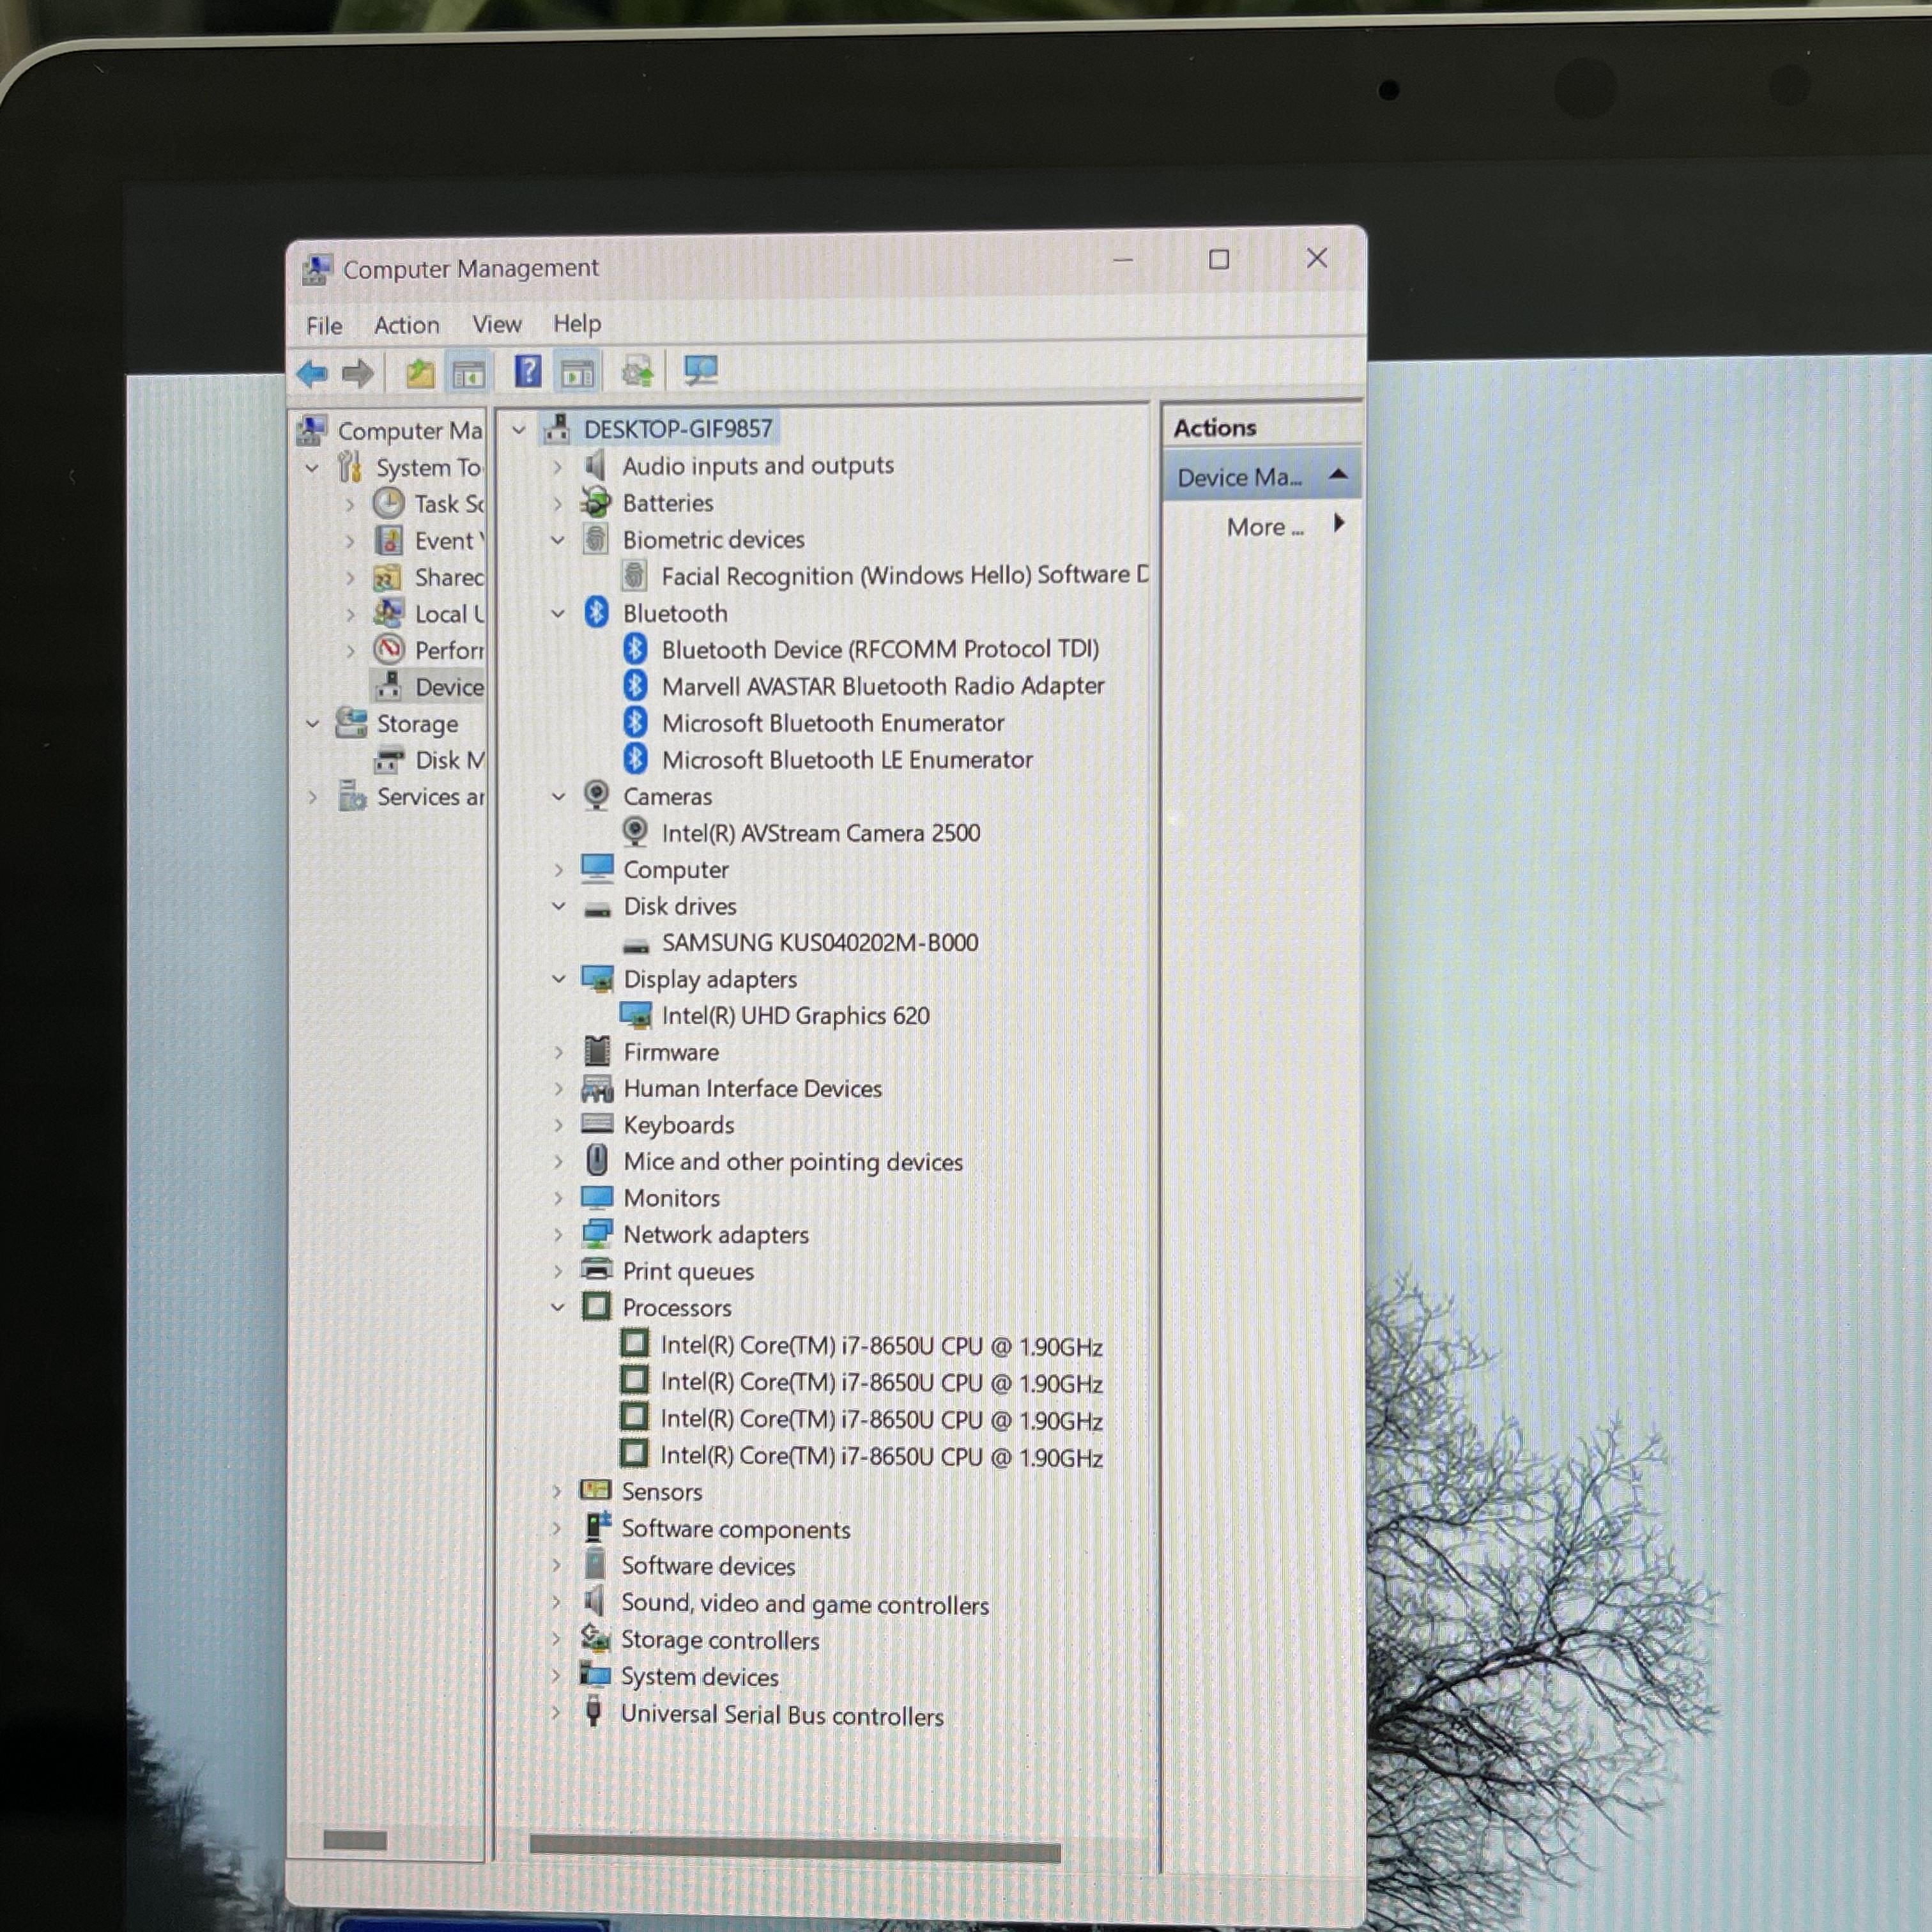
Task: Open the Action menu
Action: 407,325
